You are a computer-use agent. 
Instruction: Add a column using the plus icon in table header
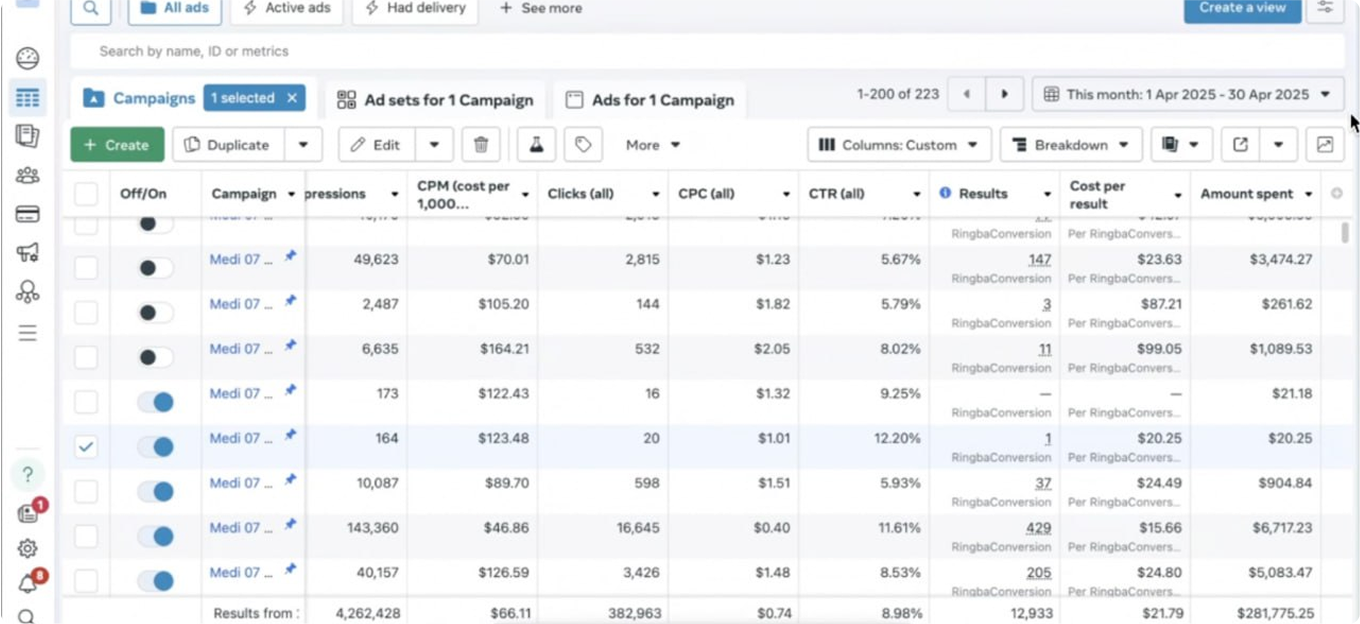coord(1337,193)
